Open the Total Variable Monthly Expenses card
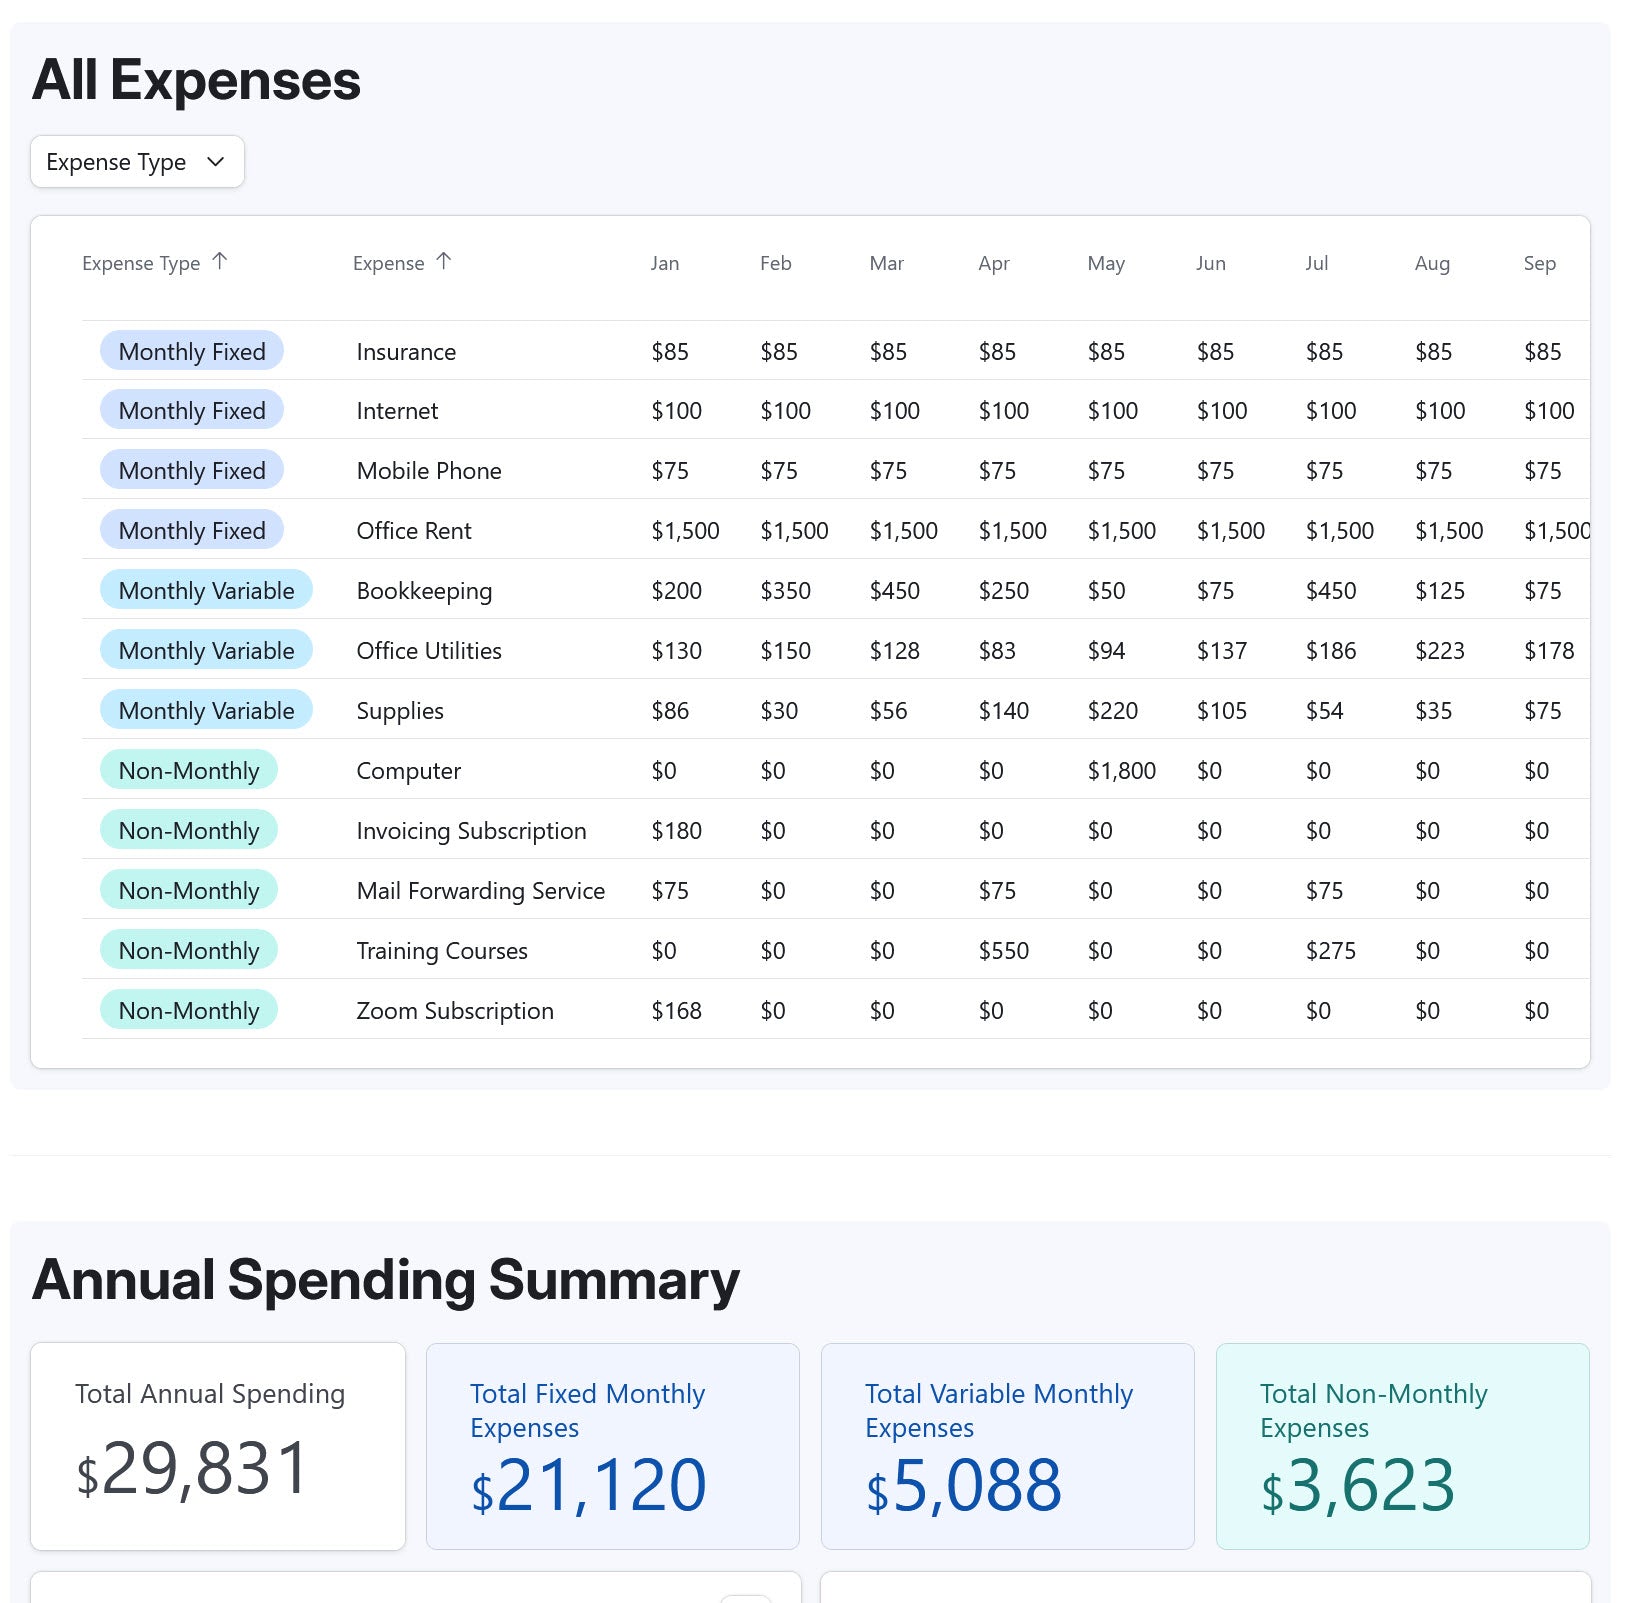This screenshot has width=1633, height=1603. pos(1007,1446)
